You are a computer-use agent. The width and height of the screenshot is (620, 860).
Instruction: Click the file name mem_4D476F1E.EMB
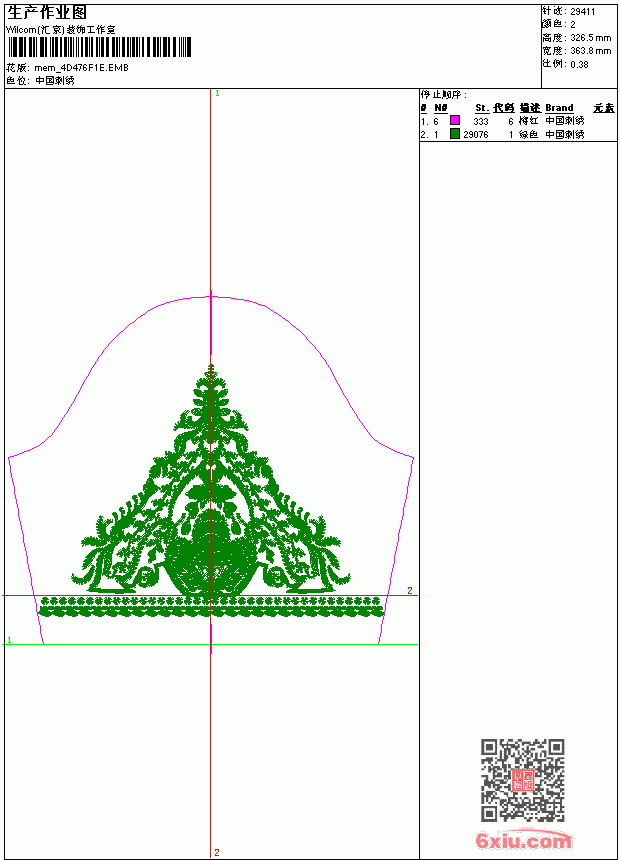[81, 68]
